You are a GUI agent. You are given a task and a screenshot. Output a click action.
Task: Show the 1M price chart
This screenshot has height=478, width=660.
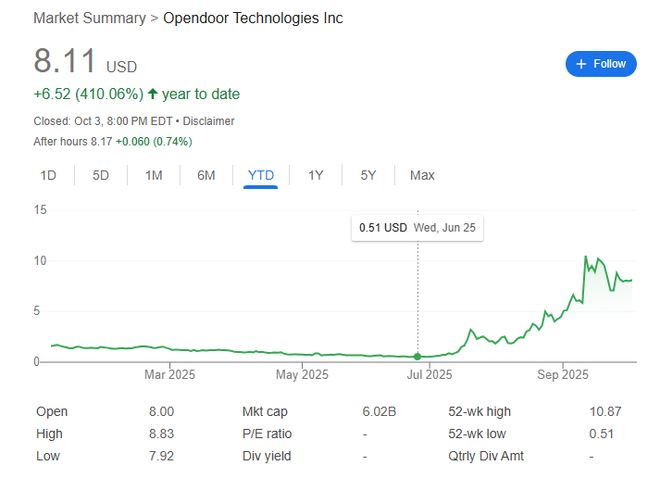(153, 176)
